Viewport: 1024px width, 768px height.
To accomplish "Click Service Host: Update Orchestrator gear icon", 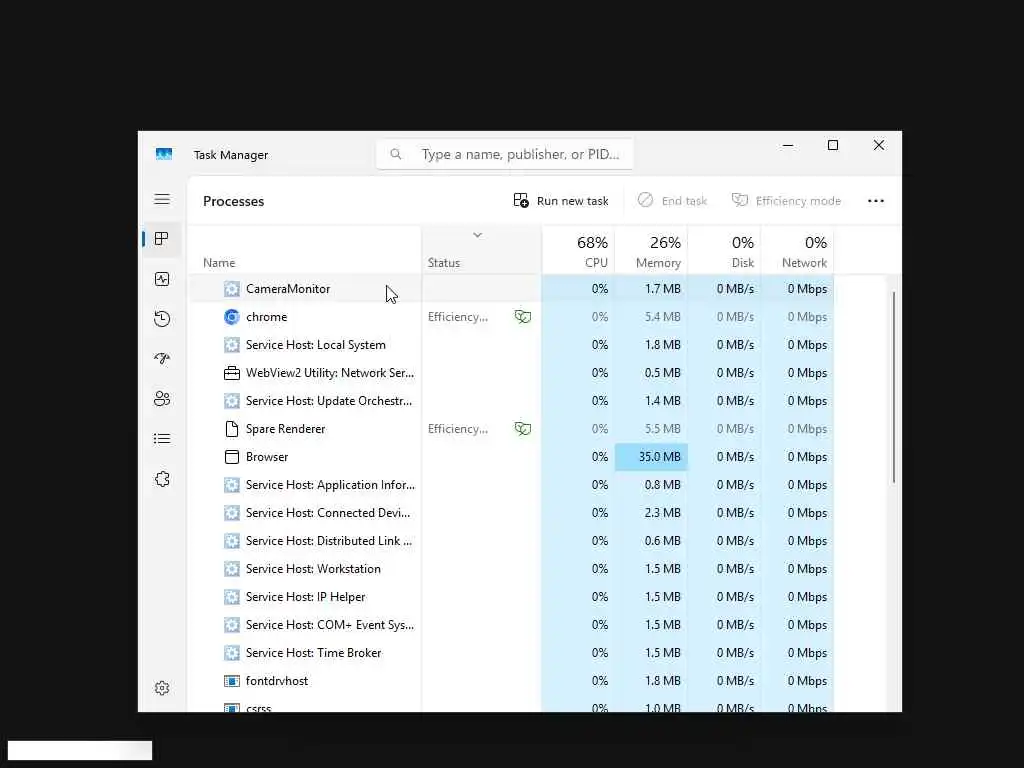I will click(232, 401).
